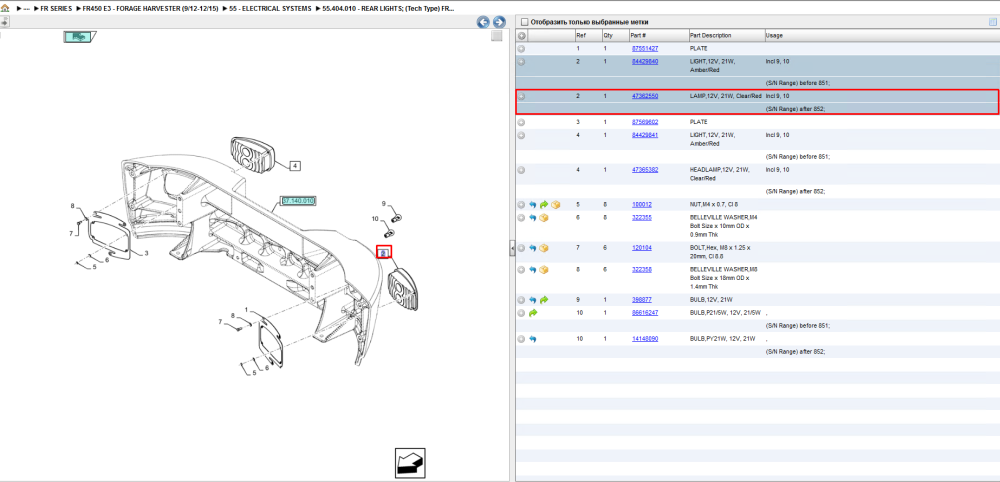Image resolution: width=1000 pixels, height=482 pixels.
Task: Click the teal machine-view thumbnail icon
Action: click(80, 37)
